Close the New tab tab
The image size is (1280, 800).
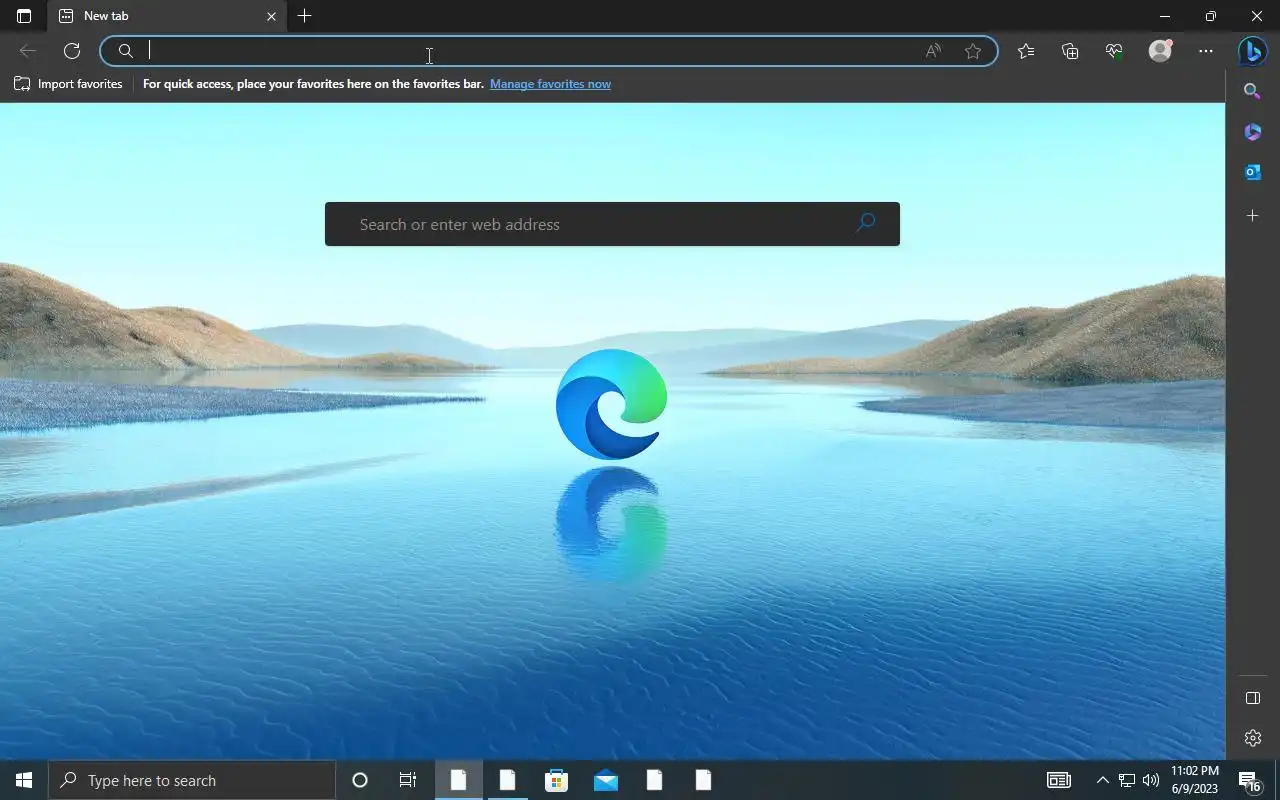(271, 16)
